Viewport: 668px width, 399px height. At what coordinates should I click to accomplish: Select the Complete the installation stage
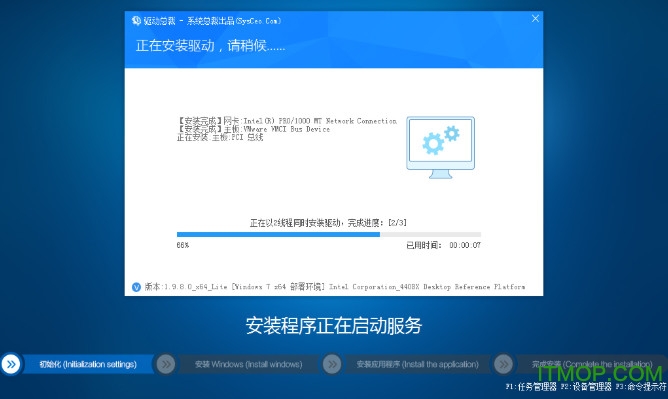point(592,365)
